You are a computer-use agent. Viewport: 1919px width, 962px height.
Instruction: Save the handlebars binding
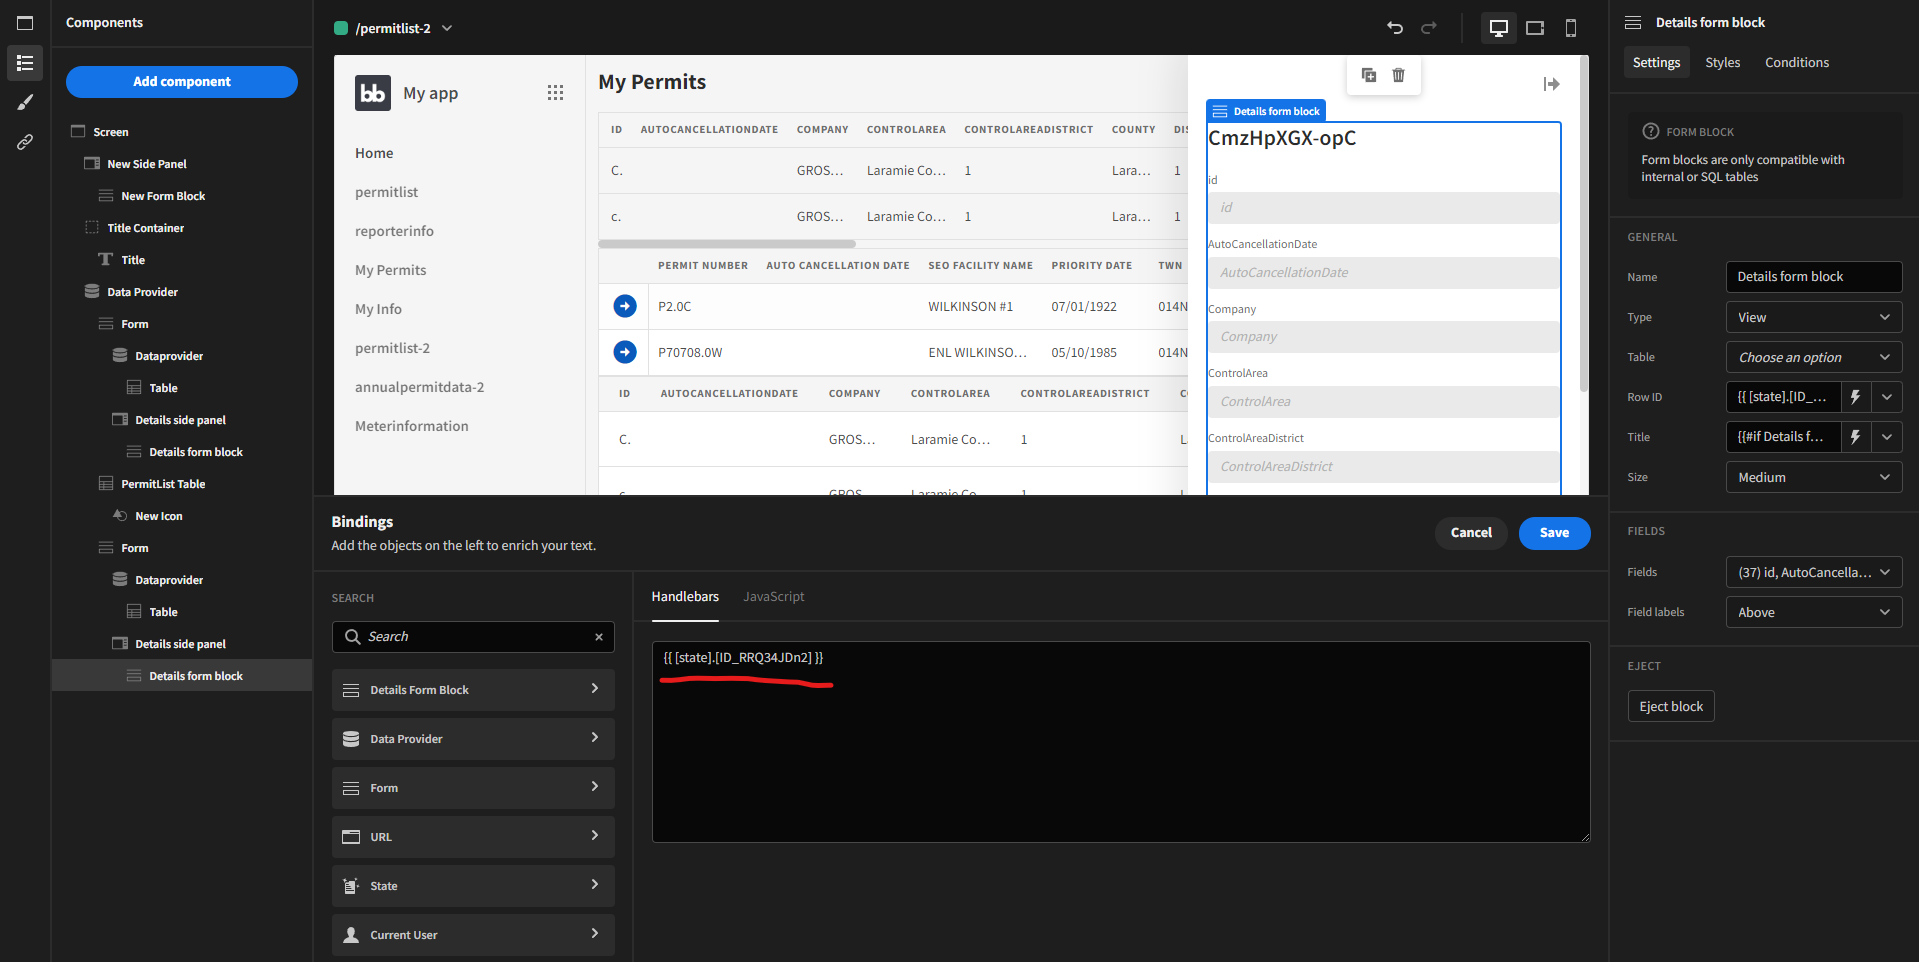tap(1554, 533)
